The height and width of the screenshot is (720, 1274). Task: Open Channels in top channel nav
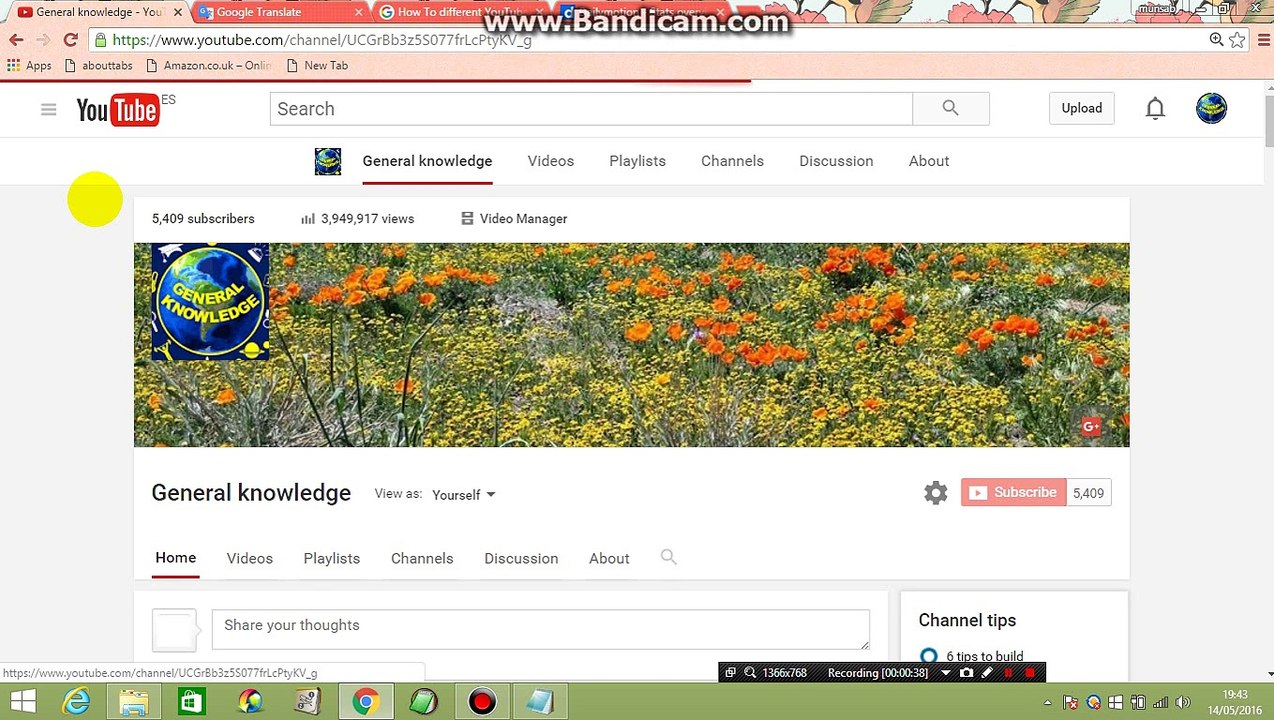(x=732, y=161)
